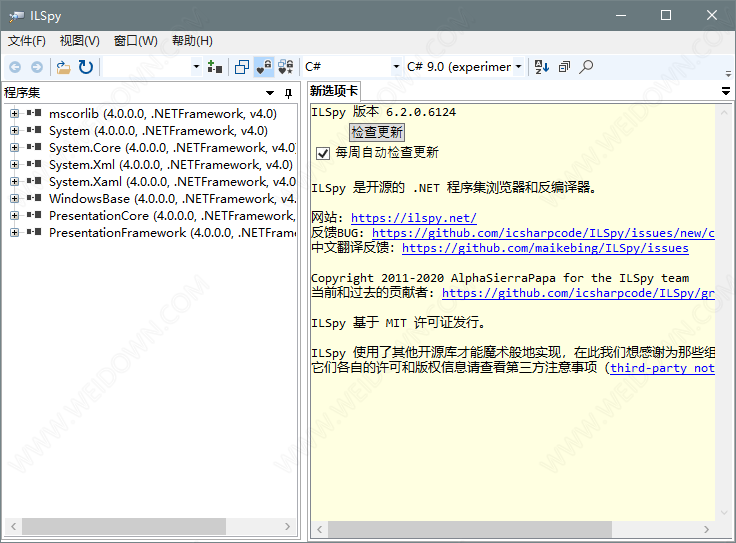Screen dimensions: 736x543
Task: Open the third-party notices link
Action: pos(662,368)
